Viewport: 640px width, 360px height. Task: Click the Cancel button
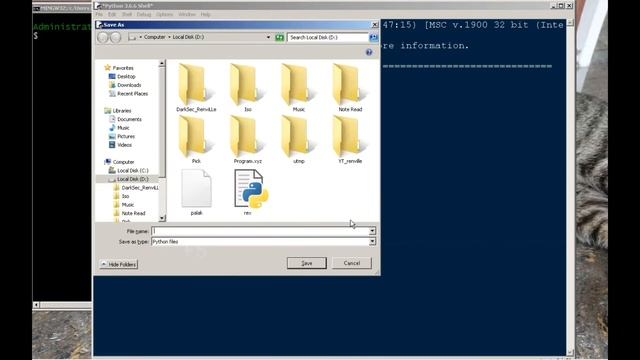[x=352, y=263]
